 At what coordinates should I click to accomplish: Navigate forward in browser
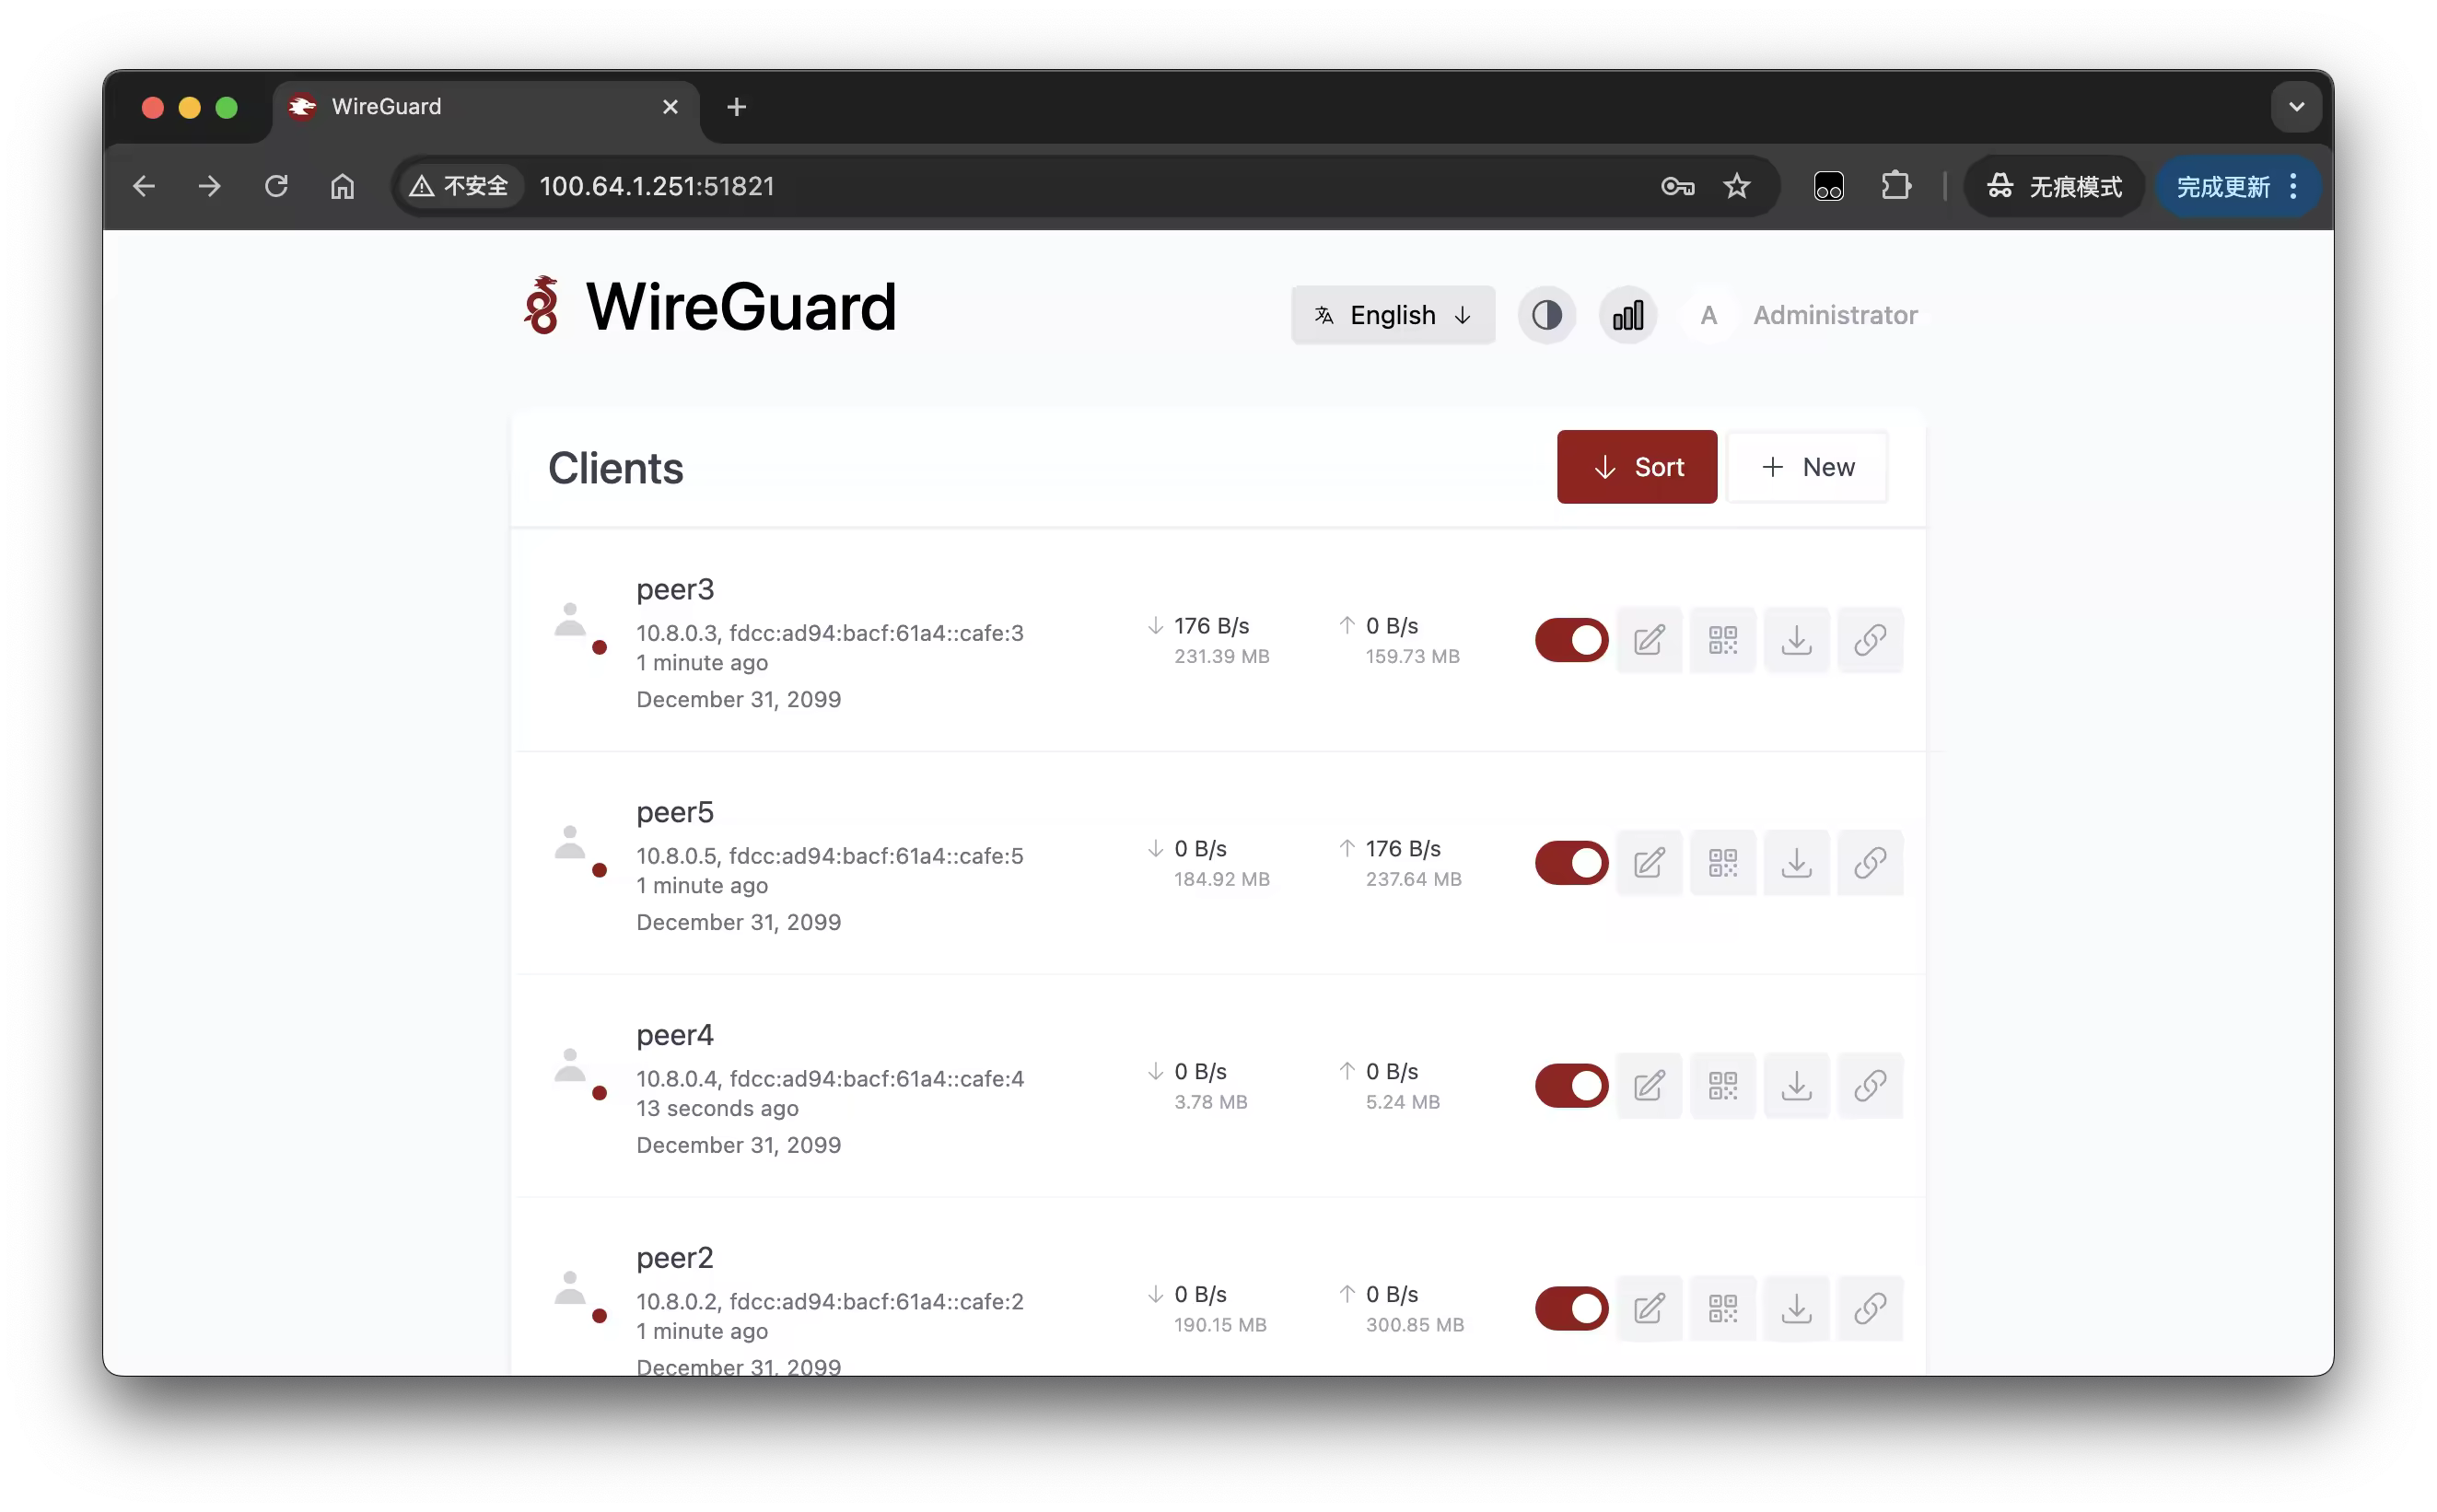click(209, 187)
